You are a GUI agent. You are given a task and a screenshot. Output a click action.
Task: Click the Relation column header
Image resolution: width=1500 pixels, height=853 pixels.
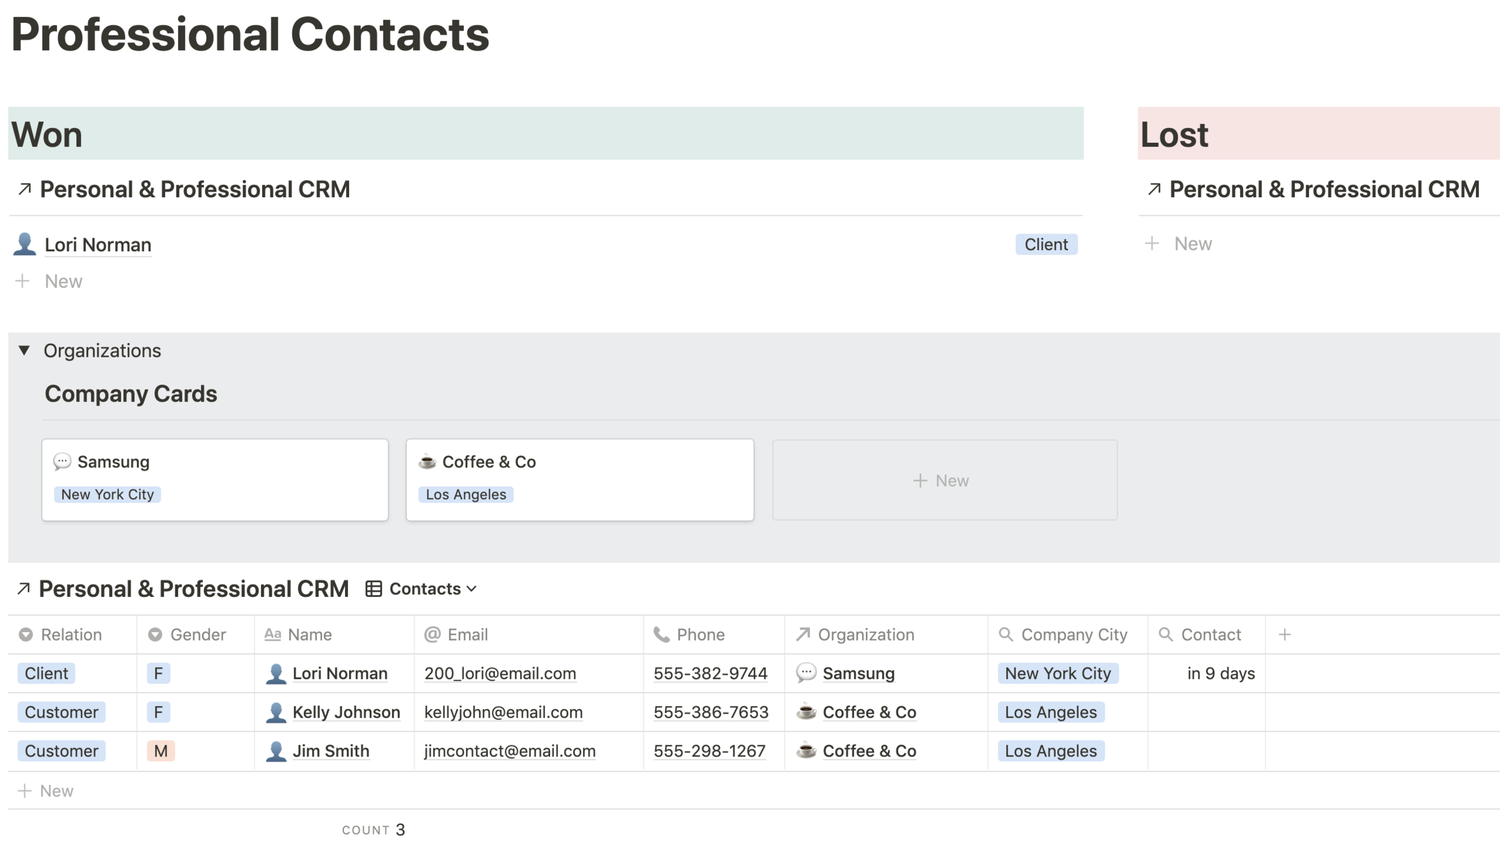point(72,635)
